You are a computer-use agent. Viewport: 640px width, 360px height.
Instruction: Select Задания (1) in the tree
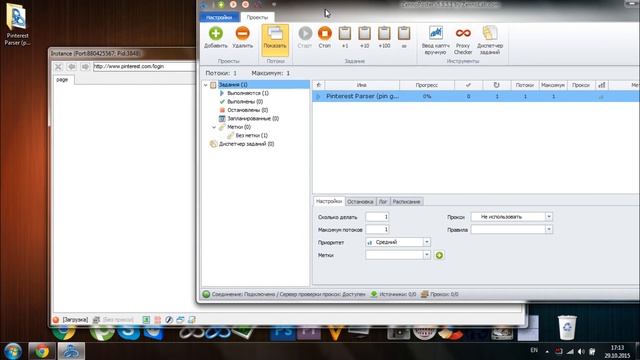233,84
